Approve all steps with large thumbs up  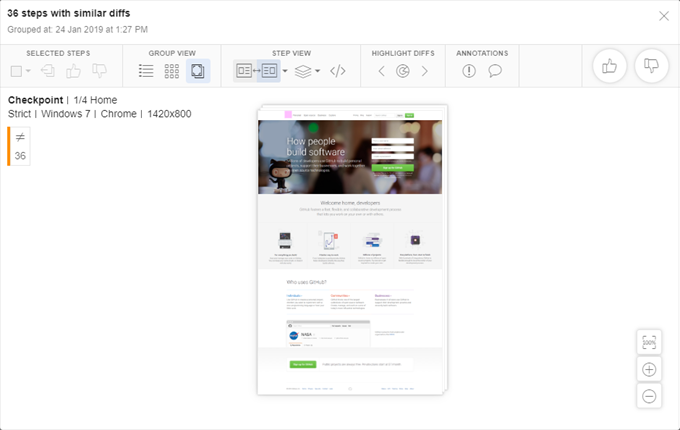(609, 66)
